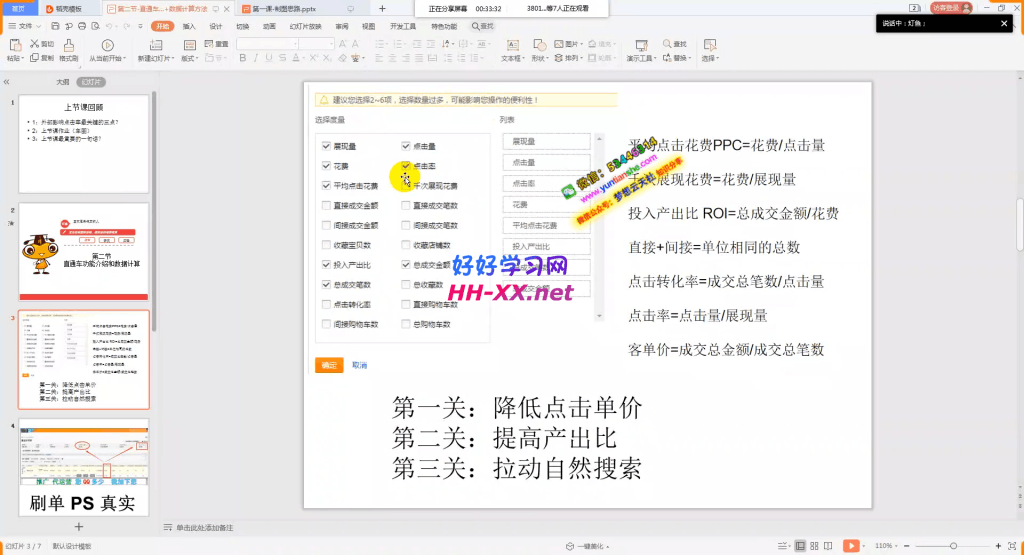Toggle Bold formatting (B)
1024x555 pixels.
[242, 58]
